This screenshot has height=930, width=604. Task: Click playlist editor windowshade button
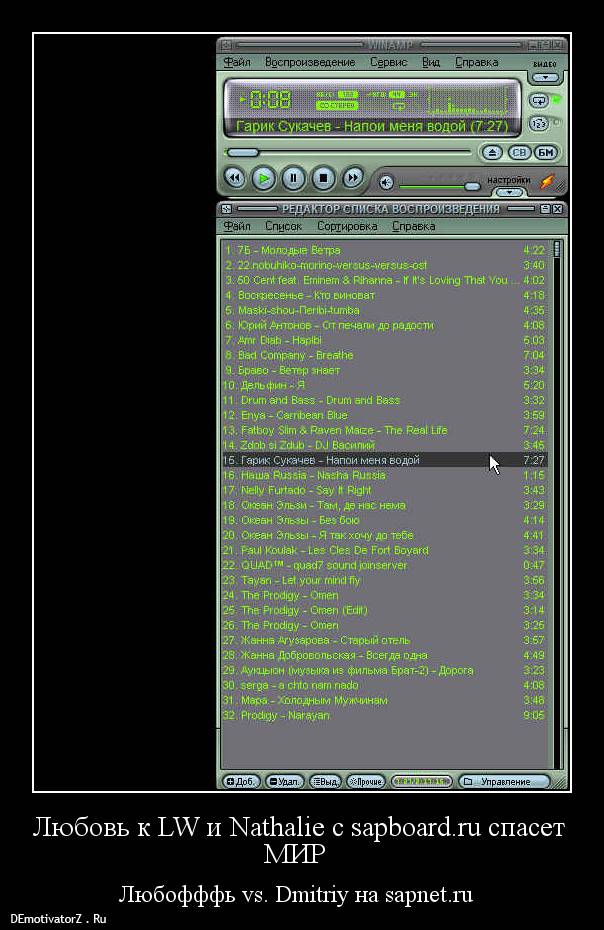(x=545, y=209)
